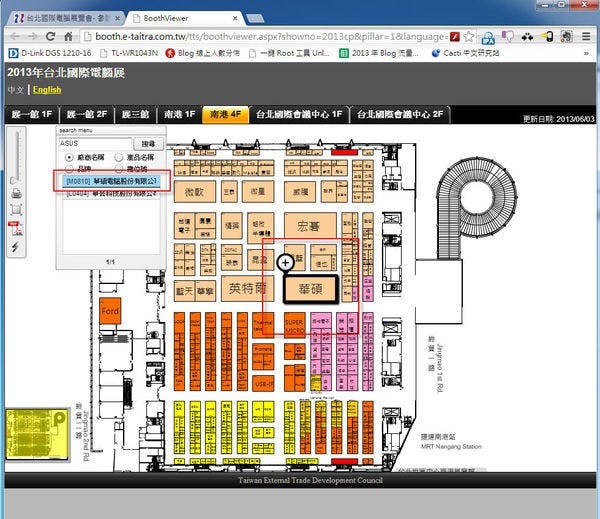Viewport: 600px width, 519px height.
Task: Switch to the 台北國際會議中心 2F tab
Action: point(400,114)
